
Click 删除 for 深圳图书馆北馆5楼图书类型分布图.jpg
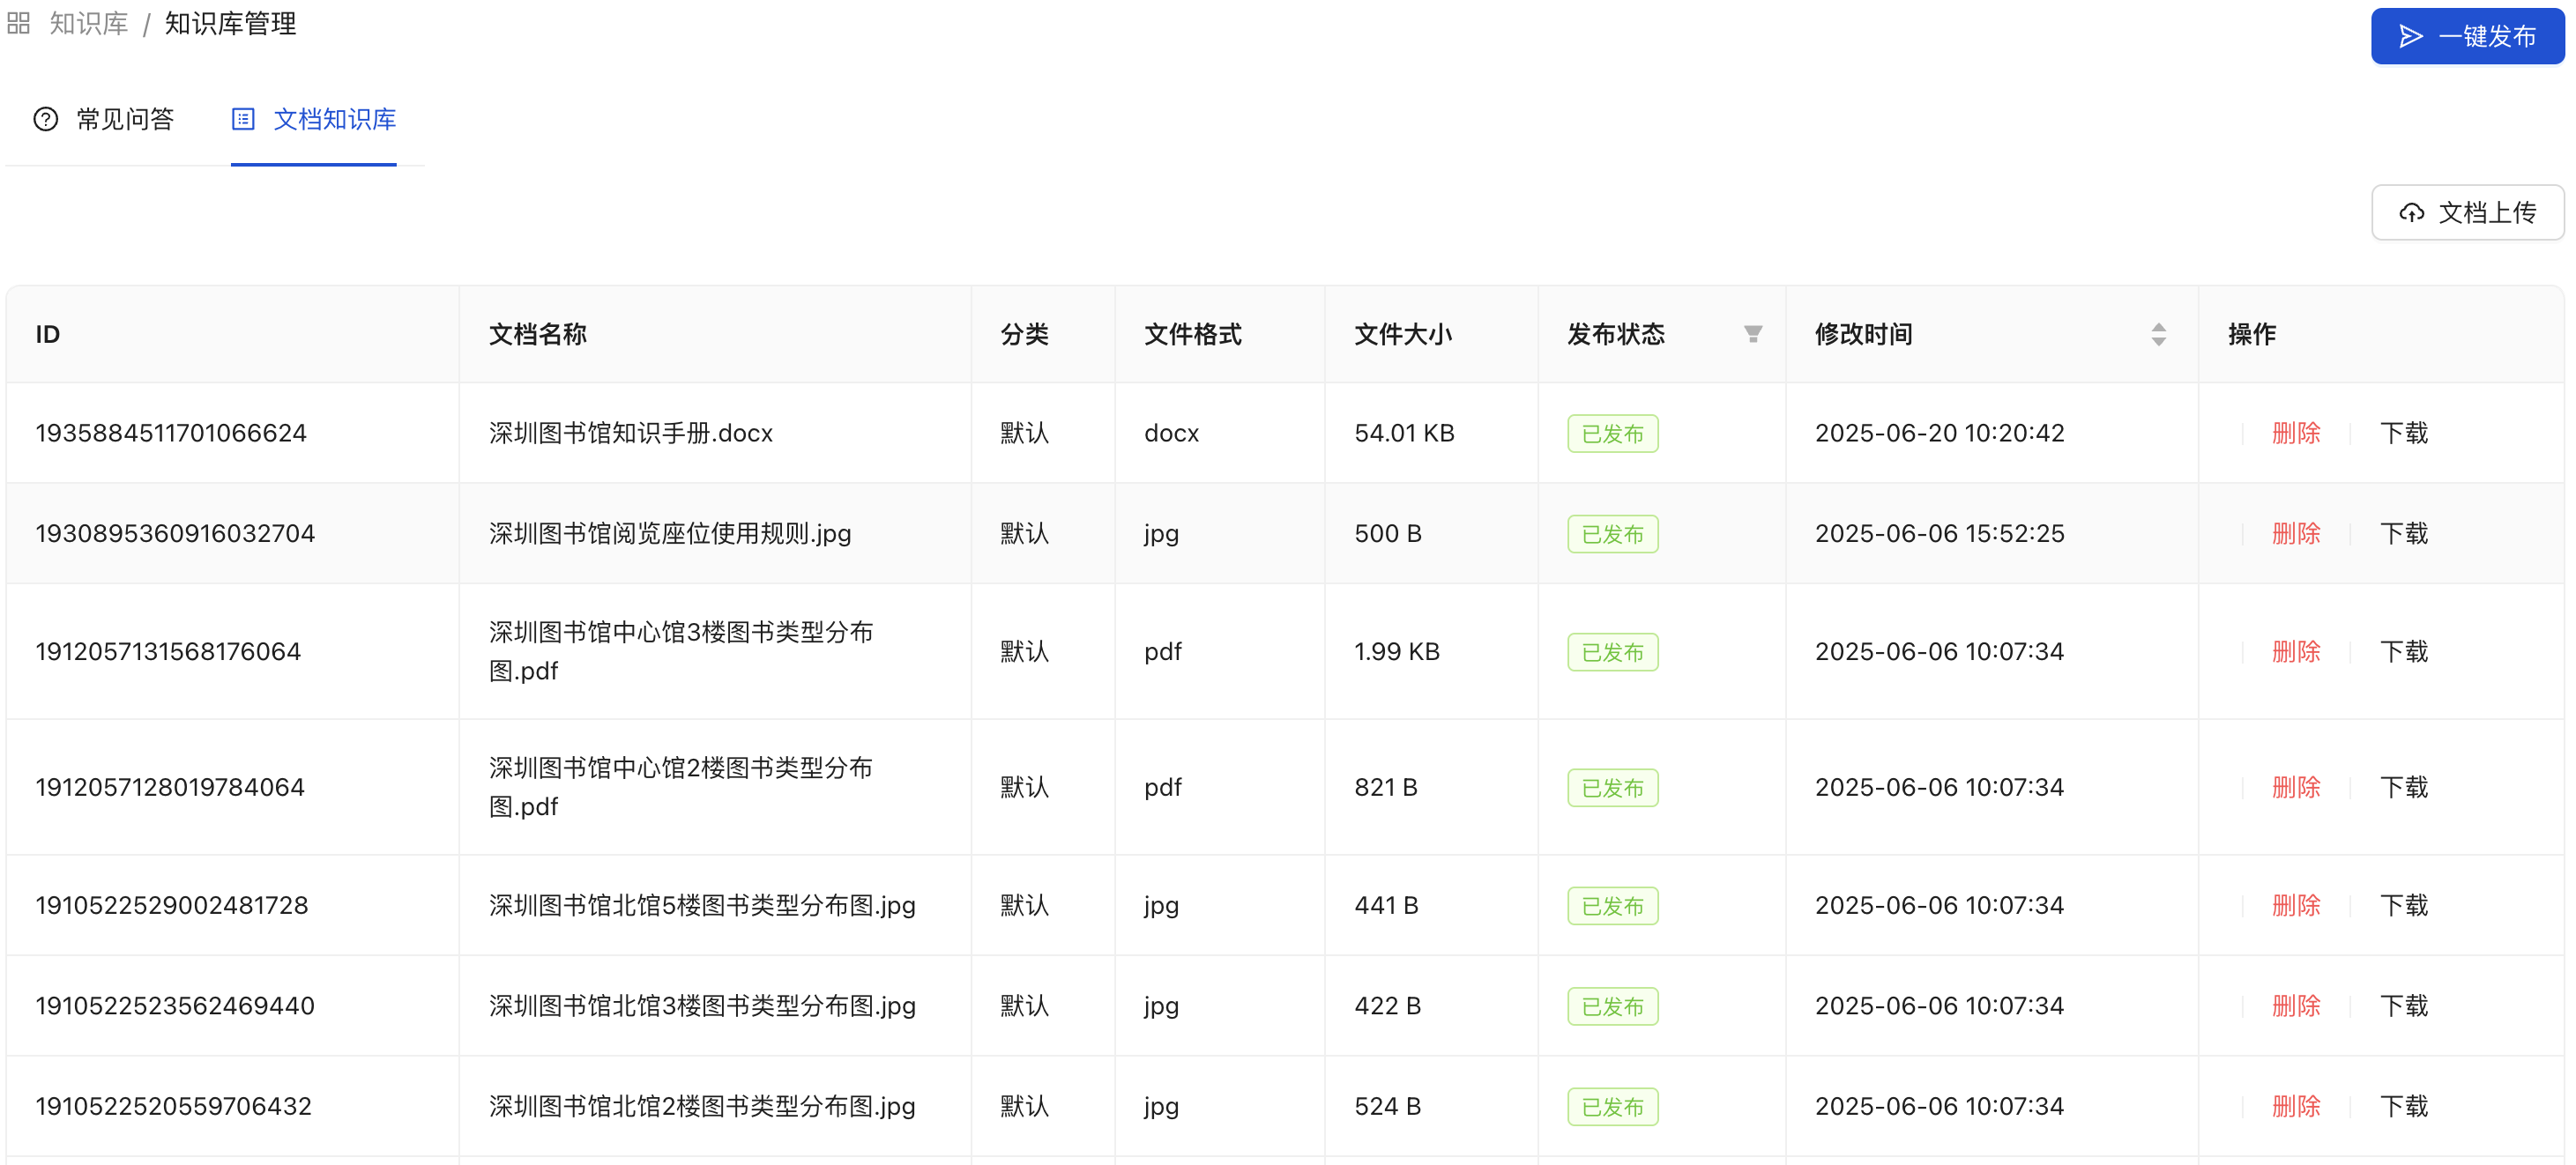click(2297, 905)
